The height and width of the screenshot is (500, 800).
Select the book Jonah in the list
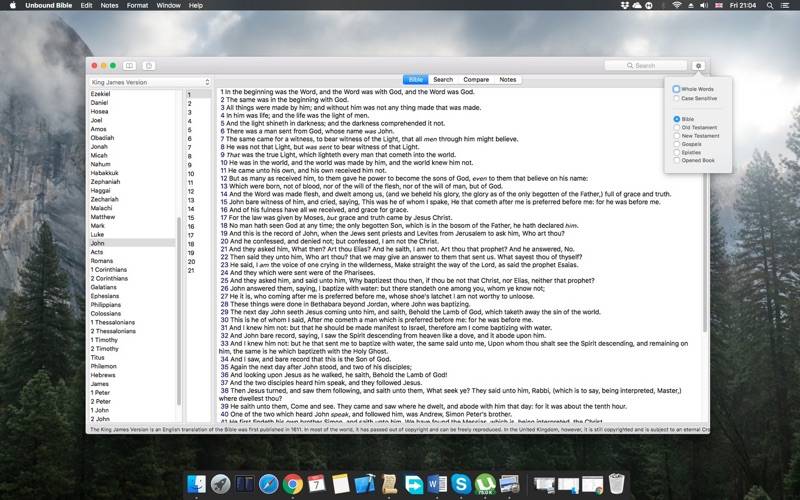pyautogui.click(x=99, y=146)
